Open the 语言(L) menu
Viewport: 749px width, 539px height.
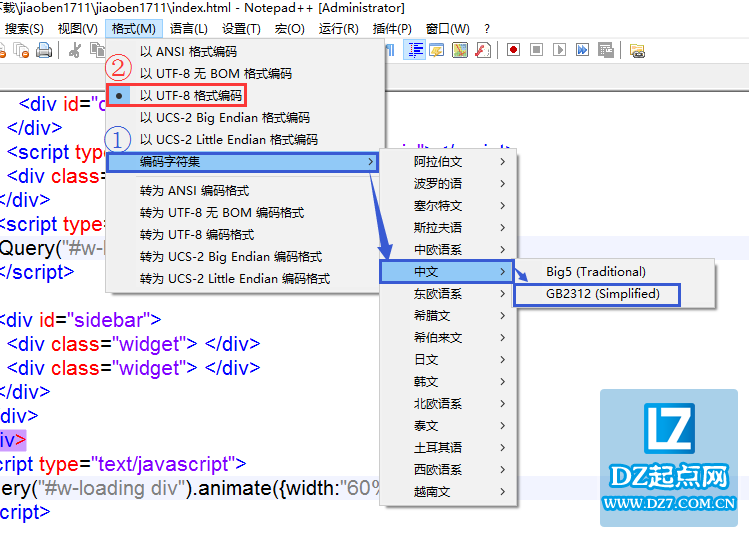[189, 29]
